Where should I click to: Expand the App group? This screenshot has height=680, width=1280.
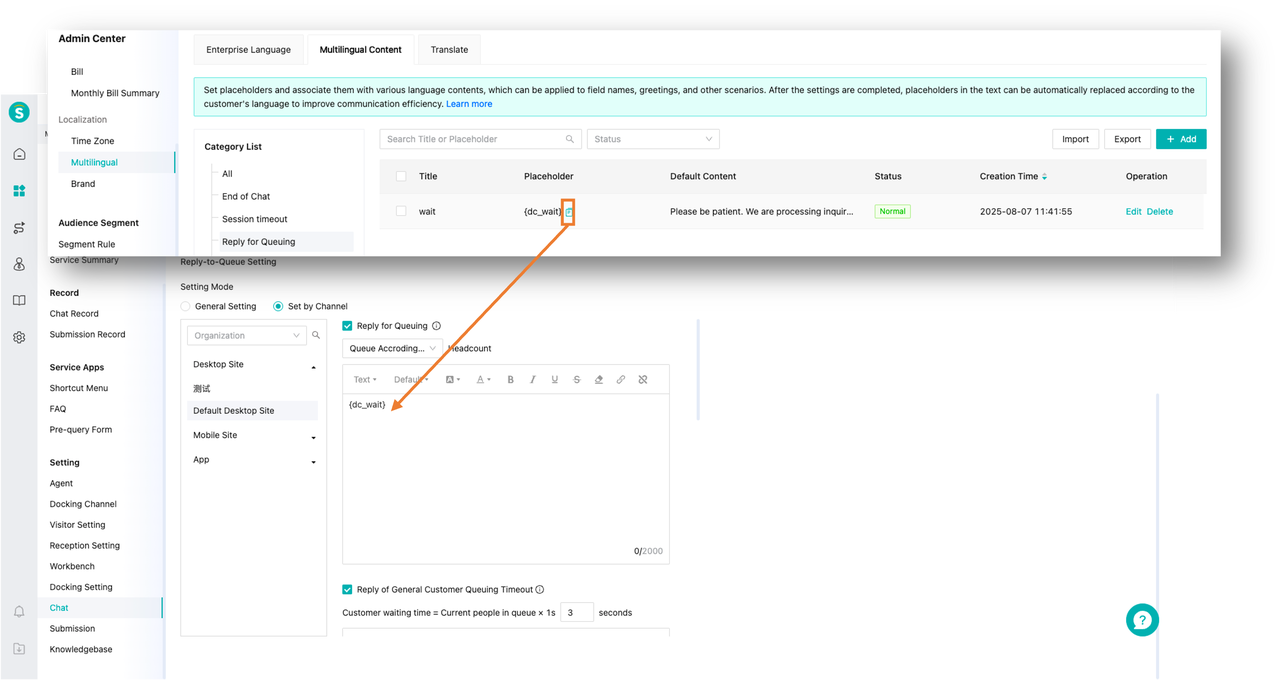click(x=313, y=461)
